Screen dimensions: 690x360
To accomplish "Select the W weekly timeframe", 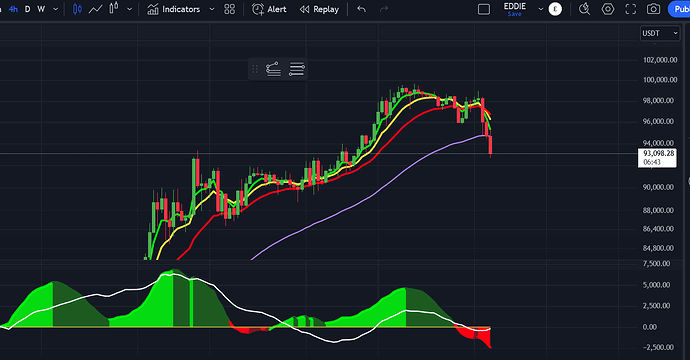I will [x=41, y=9].
